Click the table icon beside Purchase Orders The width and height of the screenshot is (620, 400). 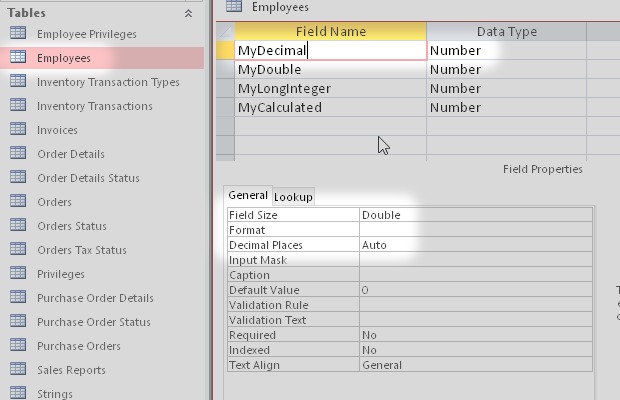18,346
